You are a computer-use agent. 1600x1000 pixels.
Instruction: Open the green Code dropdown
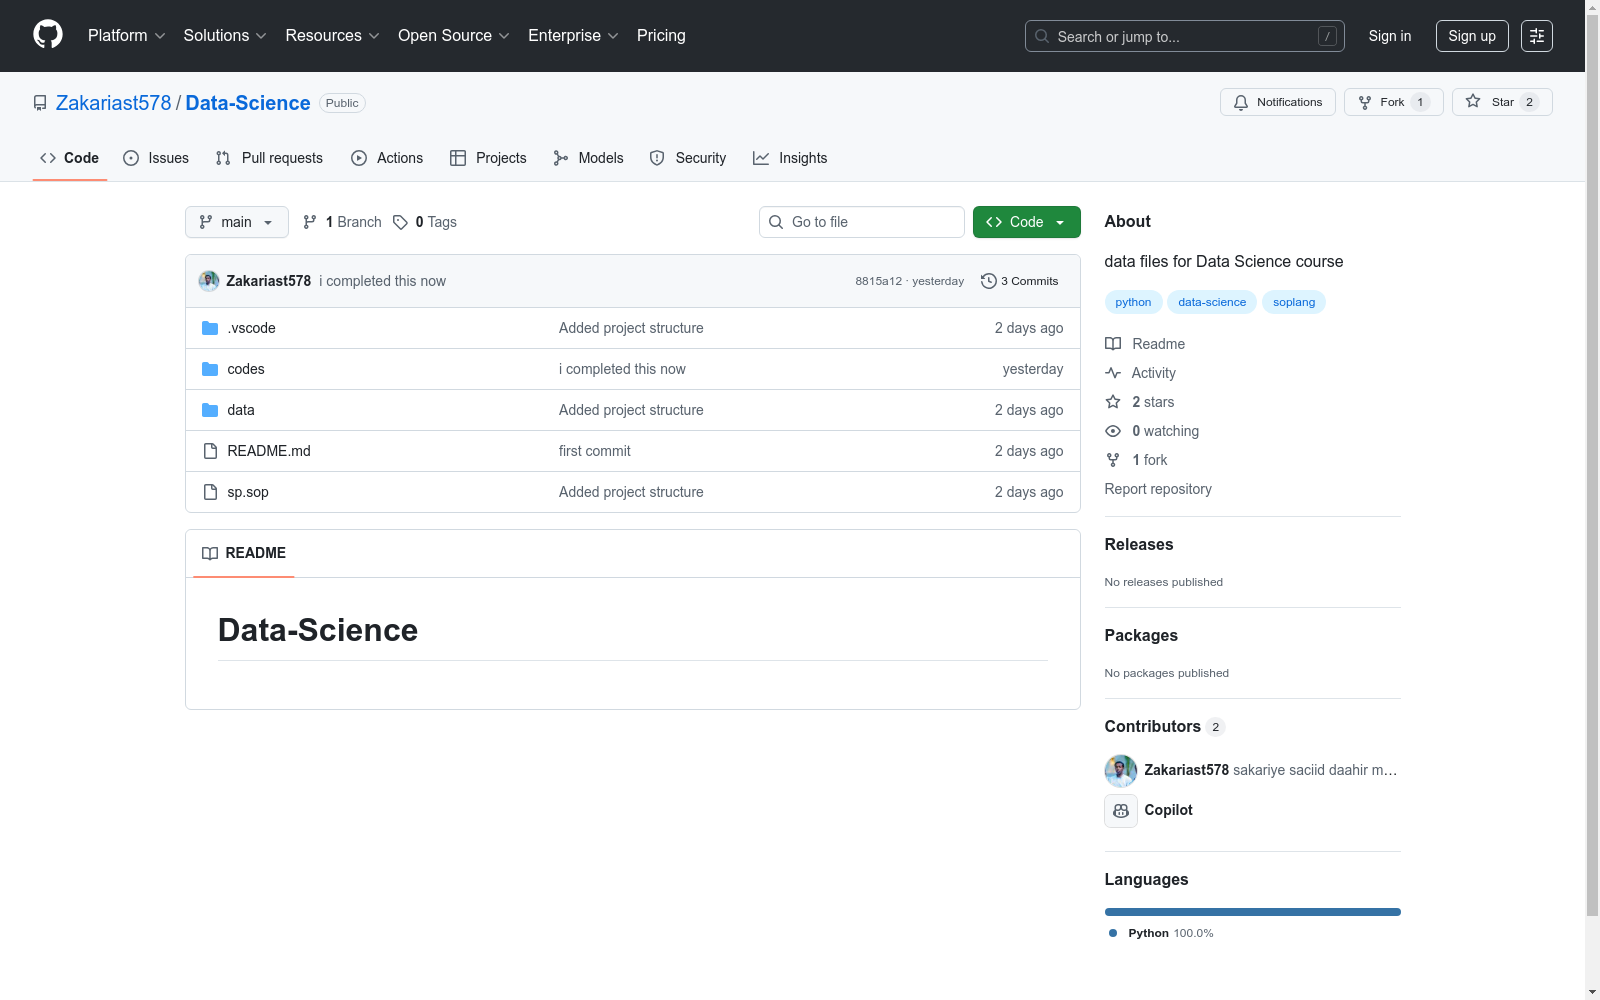[1027, 222]
